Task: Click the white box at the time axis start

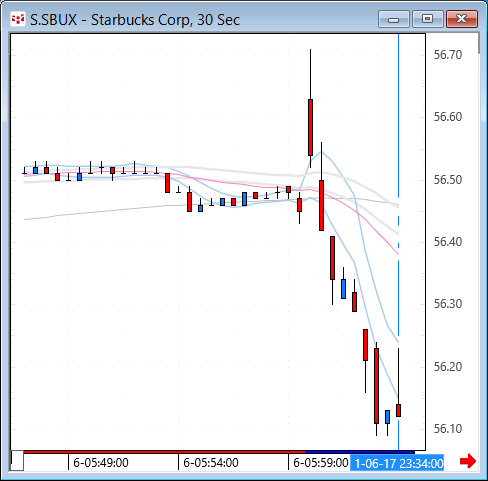Action: click(17, 461)
